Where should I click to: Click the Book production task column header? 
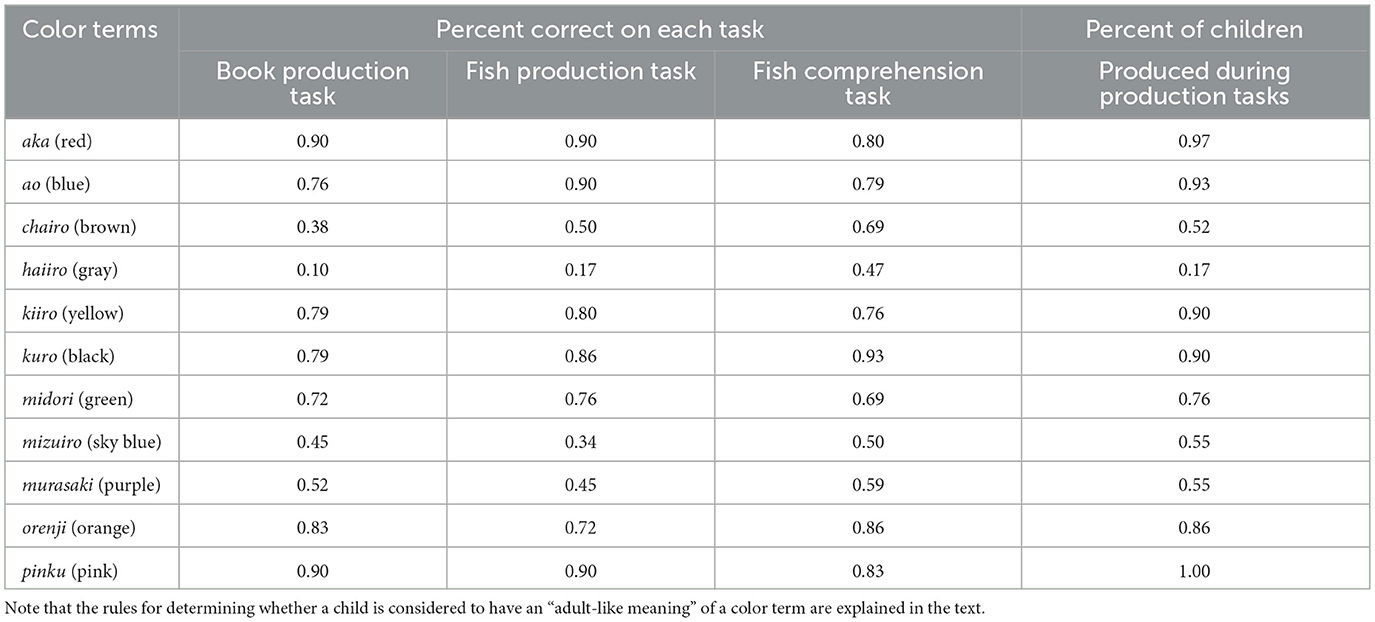tap(314, 84)
